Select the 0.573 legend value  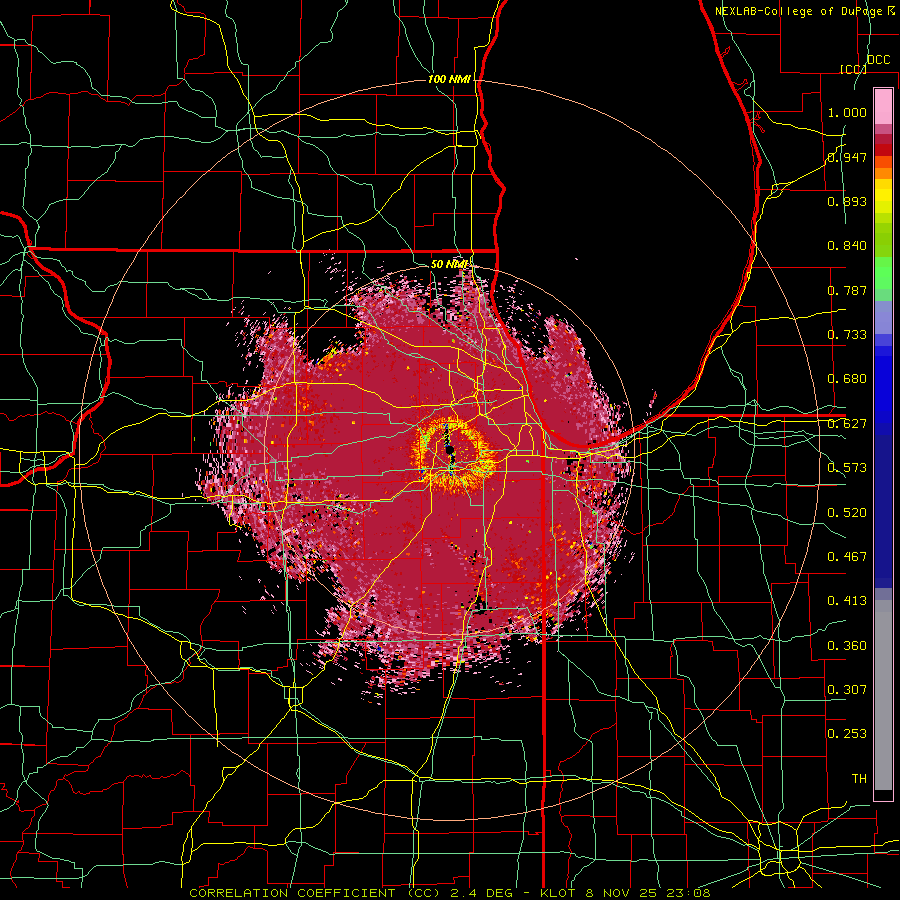pyautogui.click(x=847, y=468)
